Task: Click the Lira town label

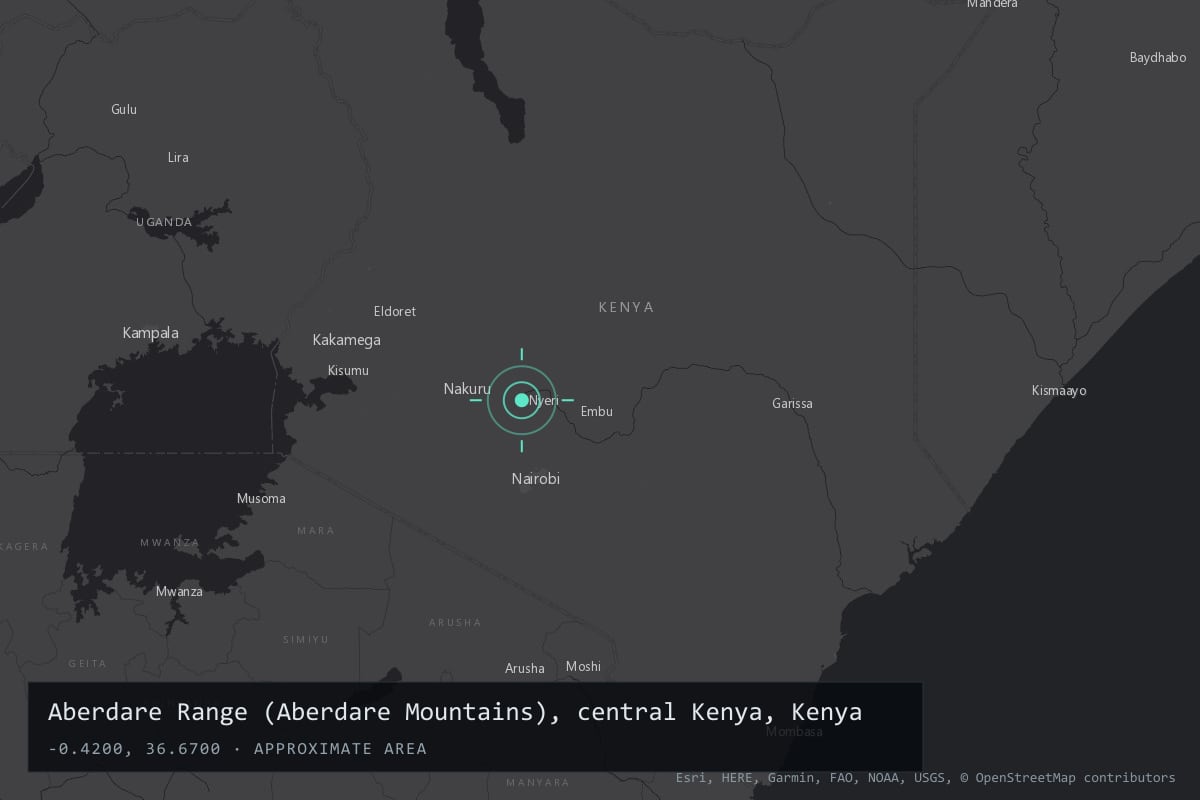Action: coord(178,157)
